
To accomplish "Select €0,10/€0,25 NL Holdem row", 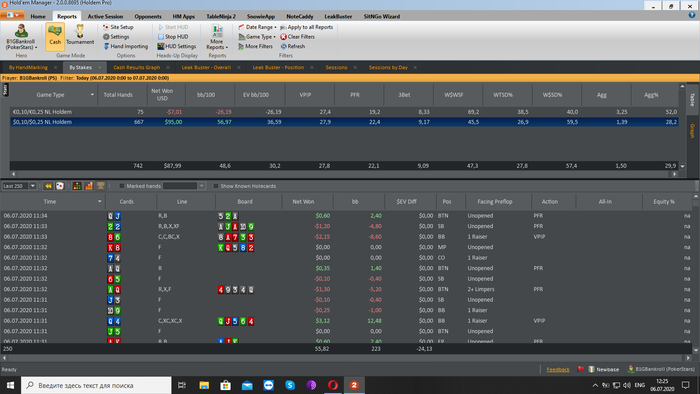I will click(x=344, y=112).
